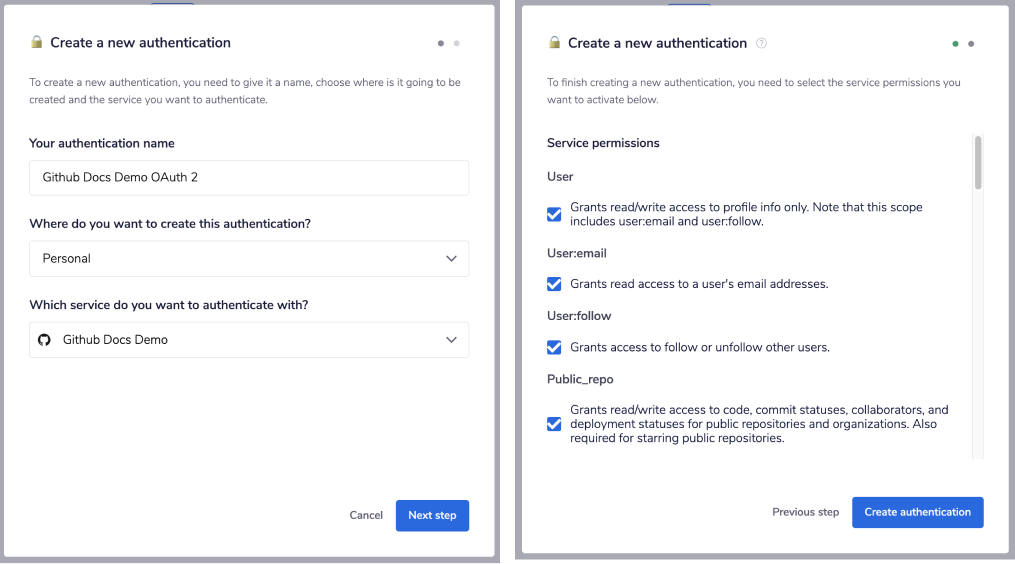Uncheck the User profile info permission
Image resolution: width=1015 pixels, height=564 pixels.
[554, 214]
